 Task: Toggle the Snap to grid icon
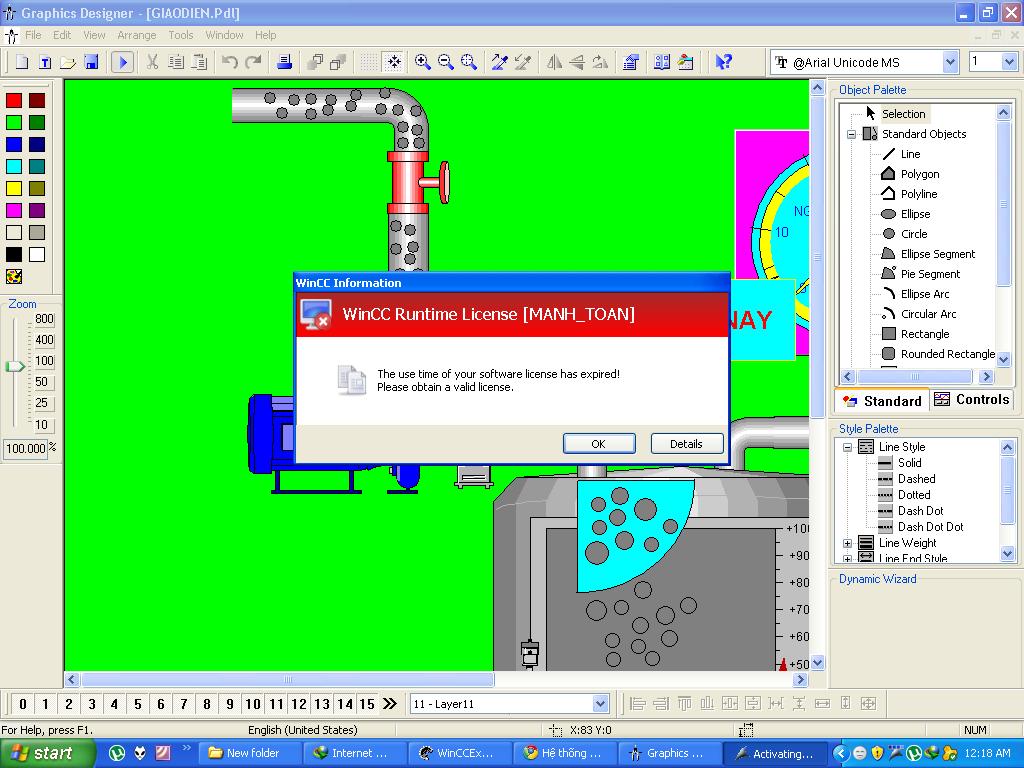pyautogui.click(x=394, y=63)
